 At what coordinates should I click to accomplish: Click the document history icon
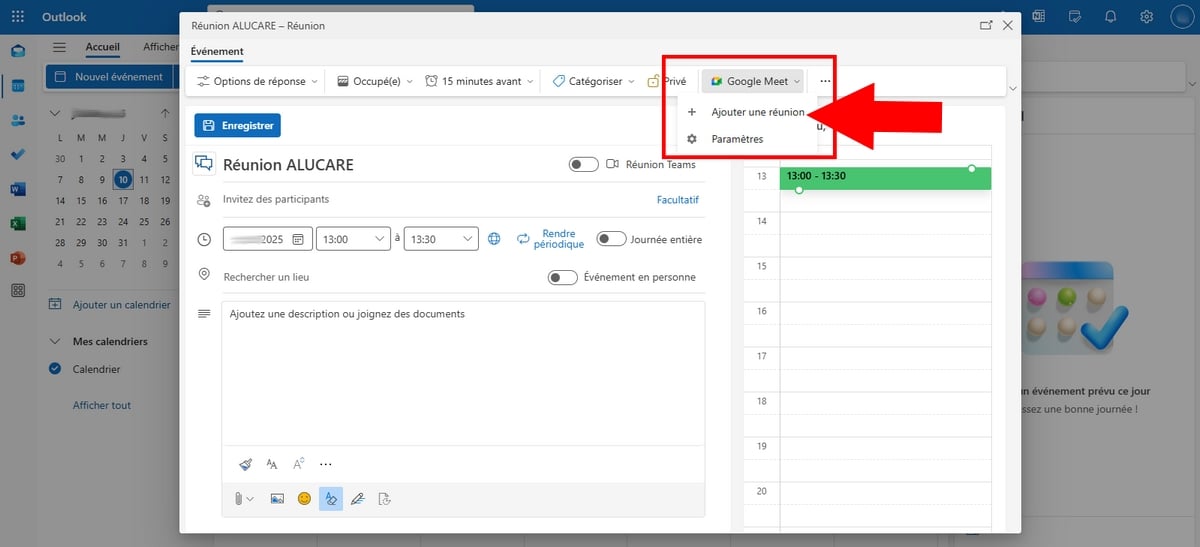pyautogui.click(x=385, y=498)
